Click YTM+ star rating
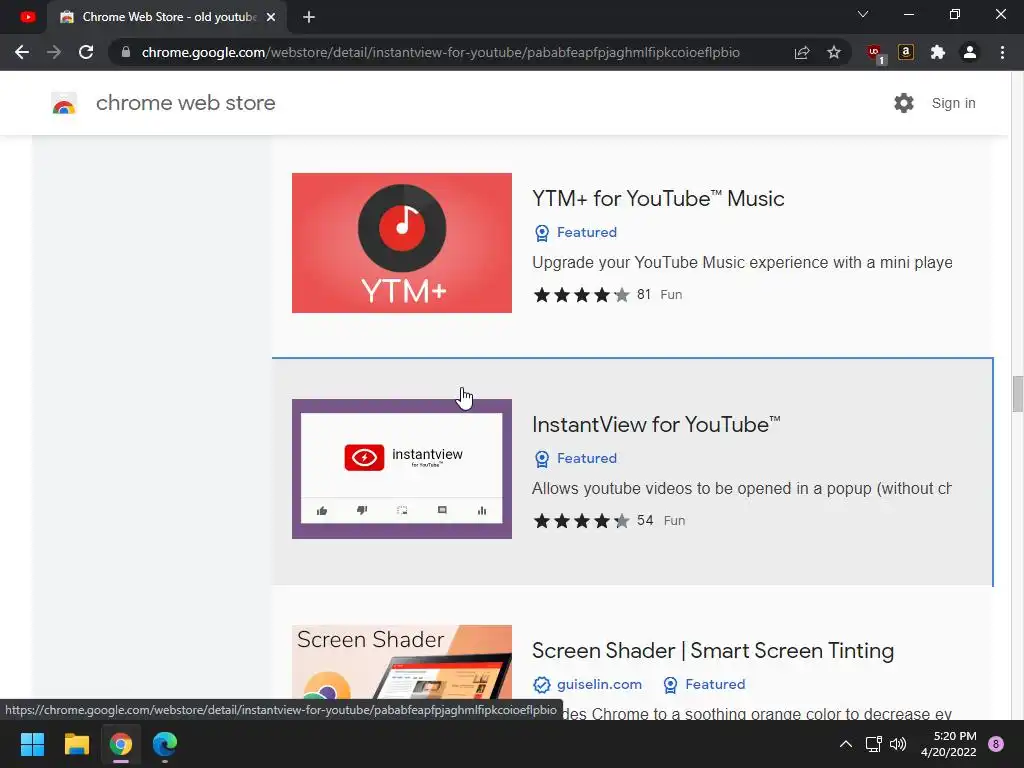This screenshot has height=768, width=1024. click(x=581, y=295)
